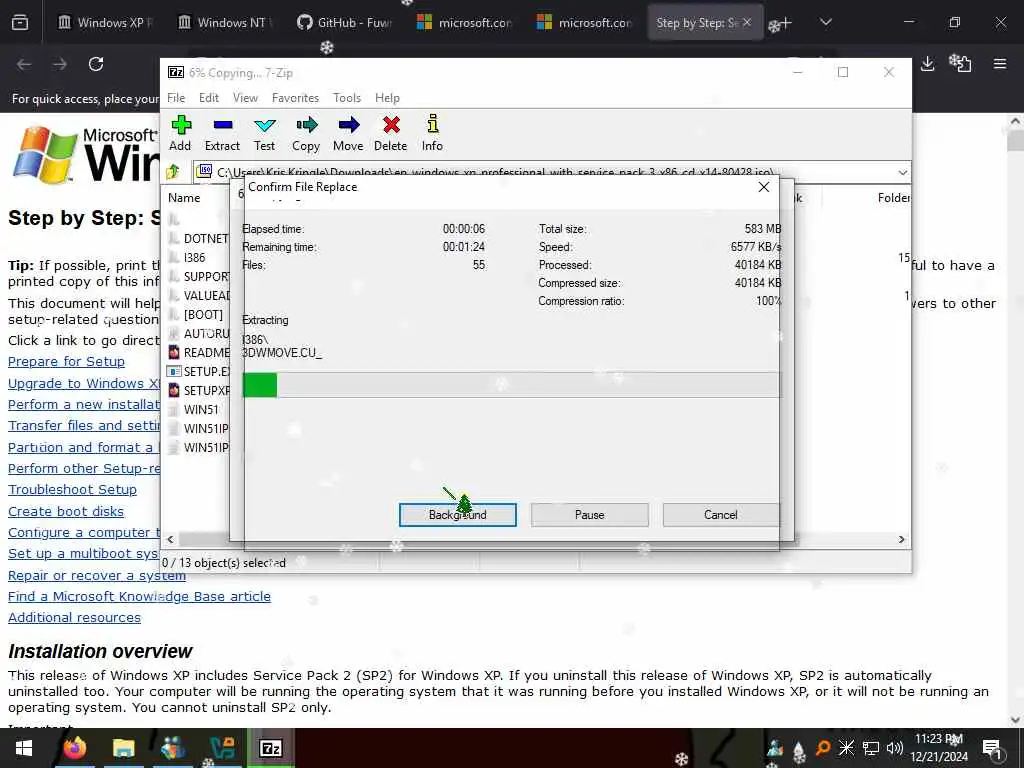Open the Help menu in 7-Zip
The width and height of the screenshot is (1024, 768).
point(387,98)
